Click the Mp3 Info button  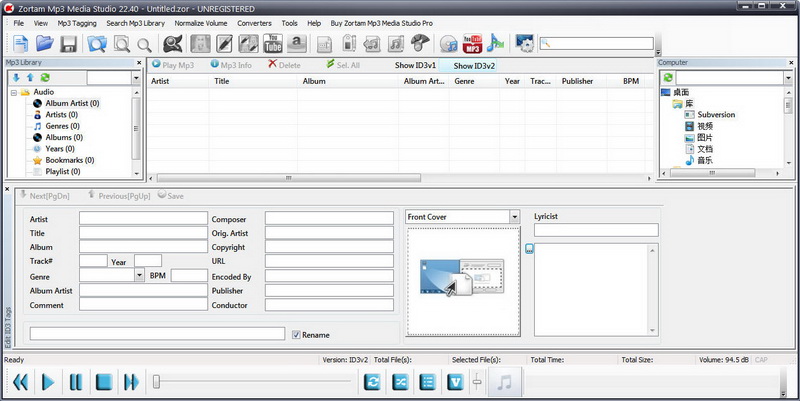point(232,65)
